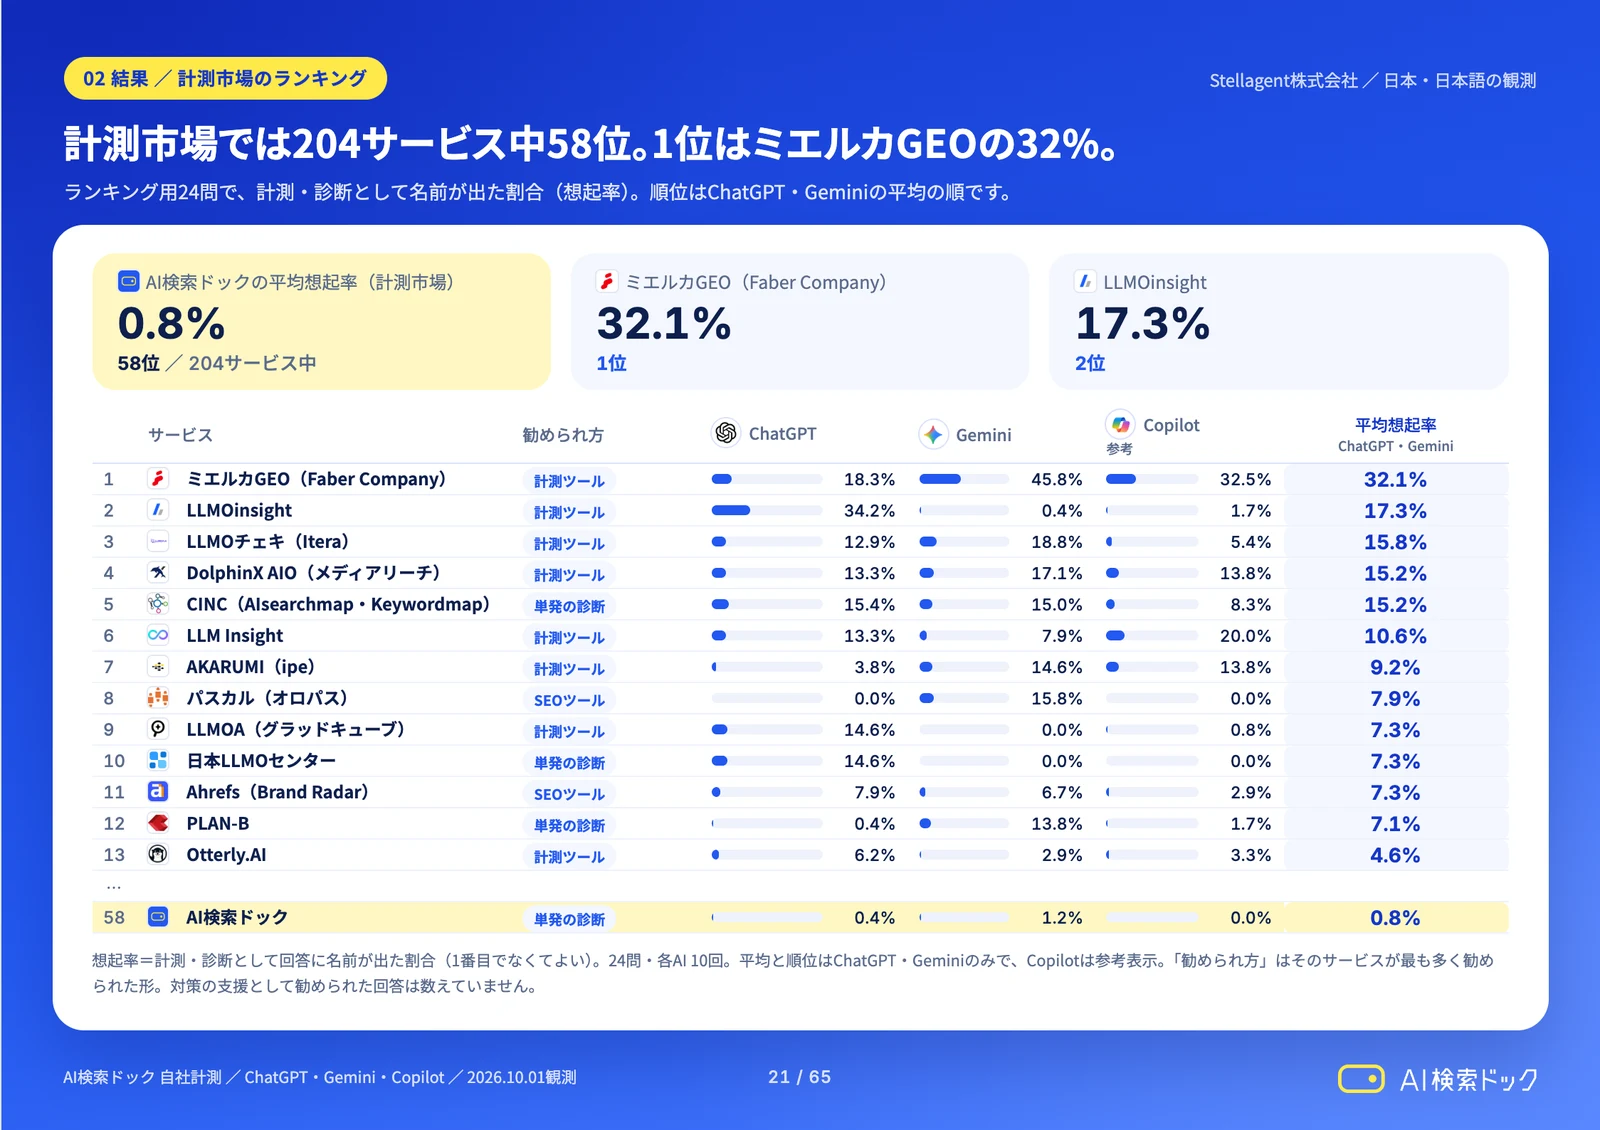Screen dimensions: 1600x1130
Task: Click the LLMOinsight 17.3% summary card
Action: pyautogui.click(x=1279, y=321)
